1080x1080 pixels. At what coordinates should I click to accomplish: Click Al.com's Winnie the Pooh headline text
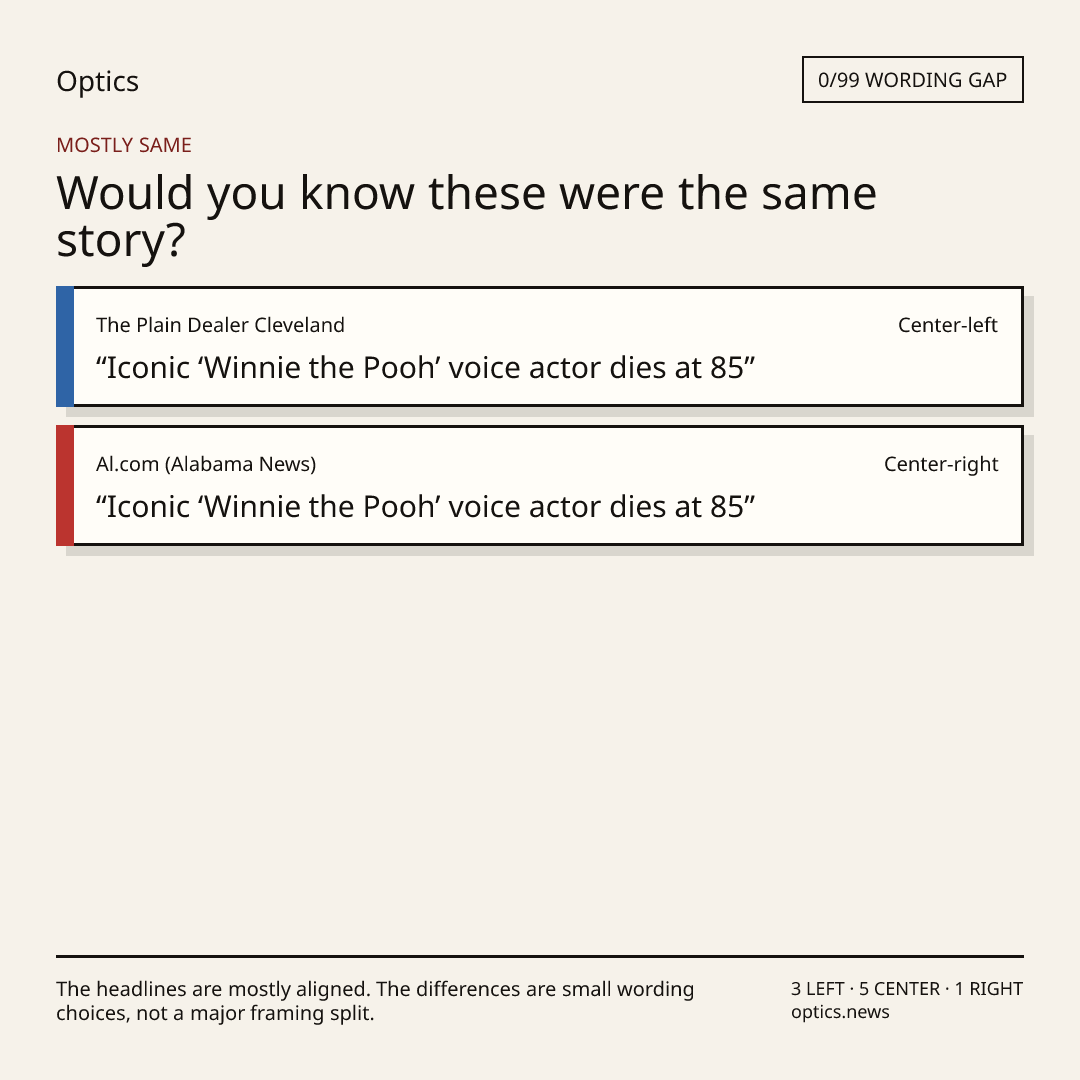[x=426, y=507]
